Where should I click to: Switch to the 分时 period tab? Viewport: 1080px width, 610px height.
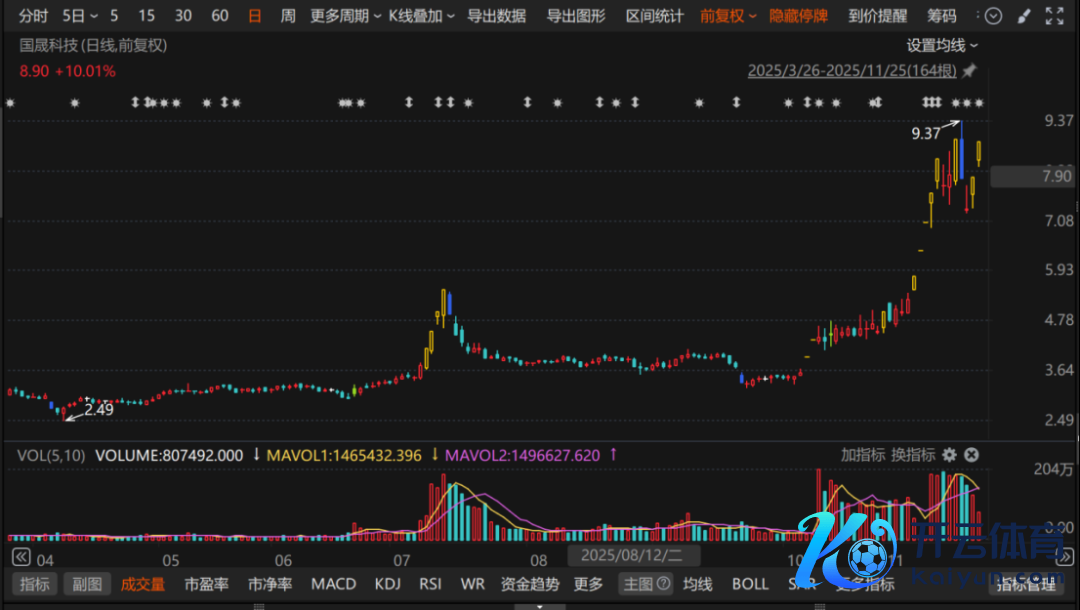coord(33,16)
